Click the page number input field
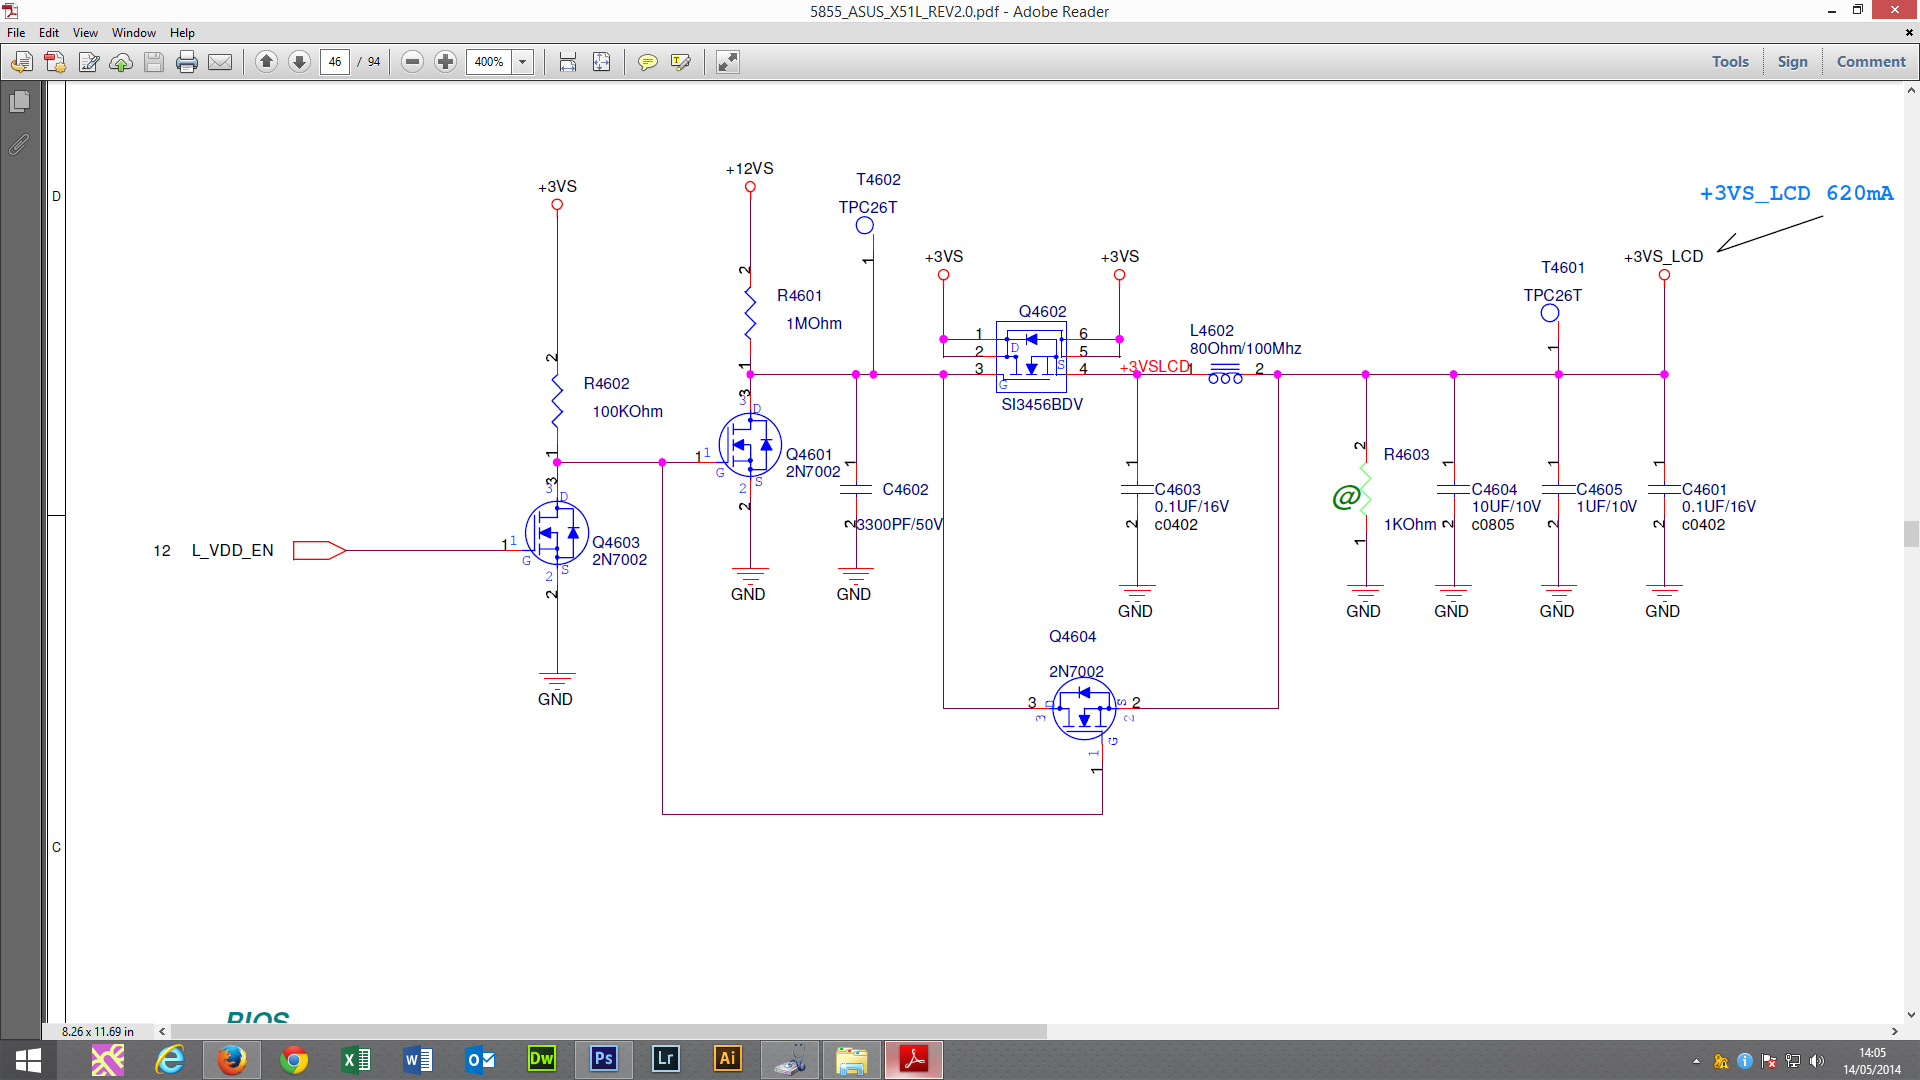The height and width of the screenshot is (1080, 1920). coord(335,62)
